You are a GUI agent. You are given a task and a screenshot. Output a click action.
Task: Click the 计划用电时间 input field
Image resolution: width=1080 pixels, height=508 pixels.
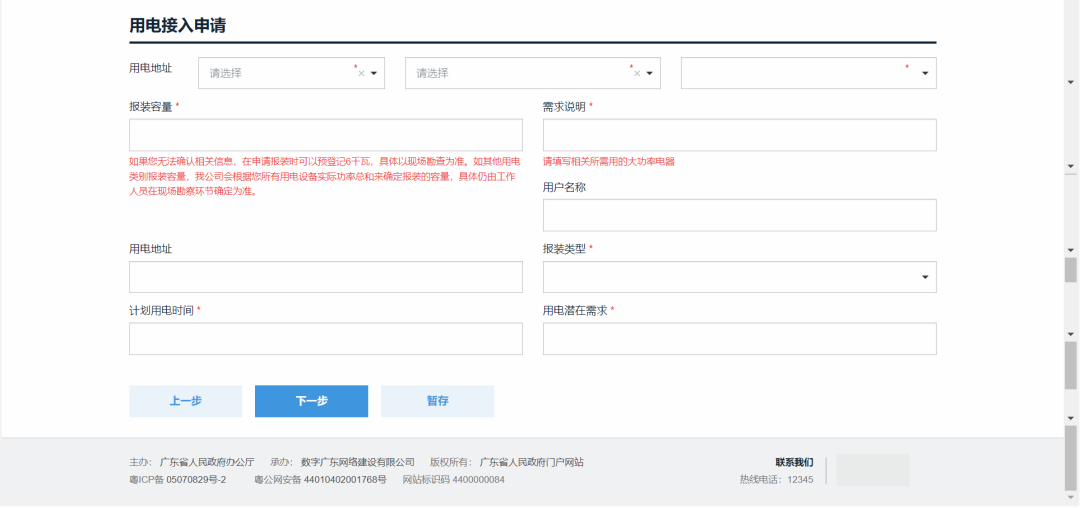[x=326, y=339]
